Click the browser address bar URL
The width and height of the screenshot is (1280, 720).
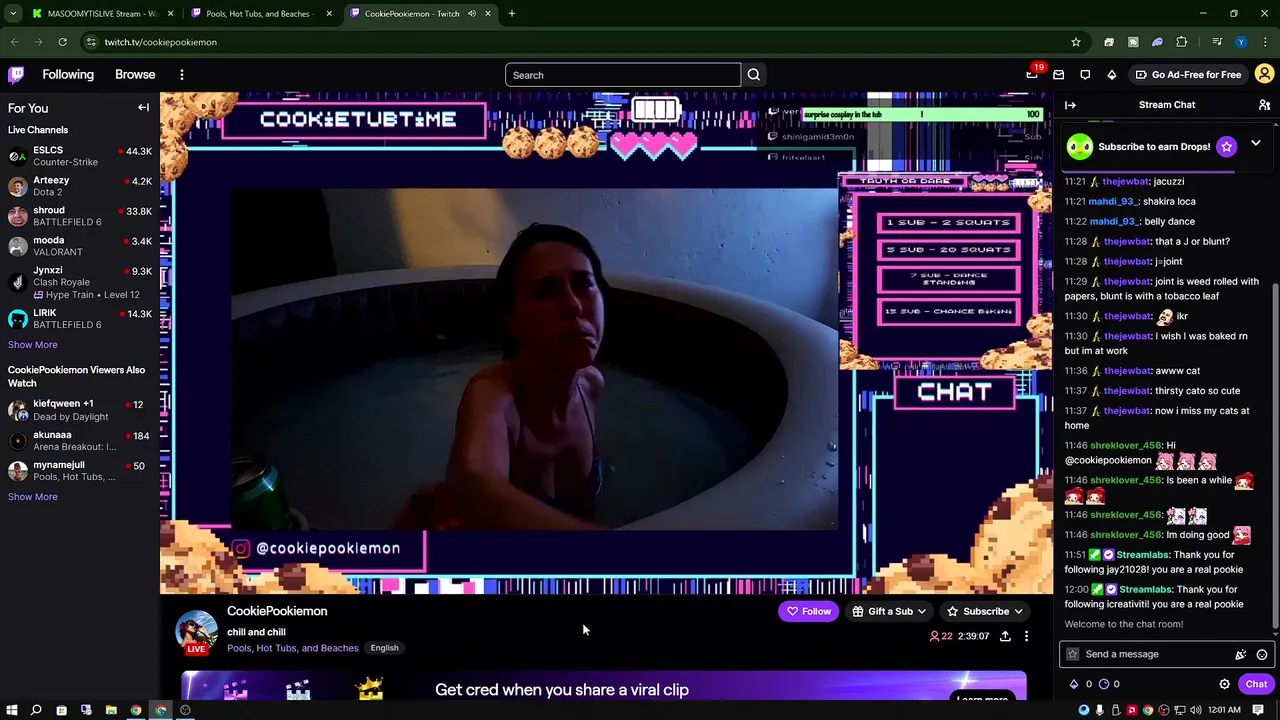tap(160, 42)
